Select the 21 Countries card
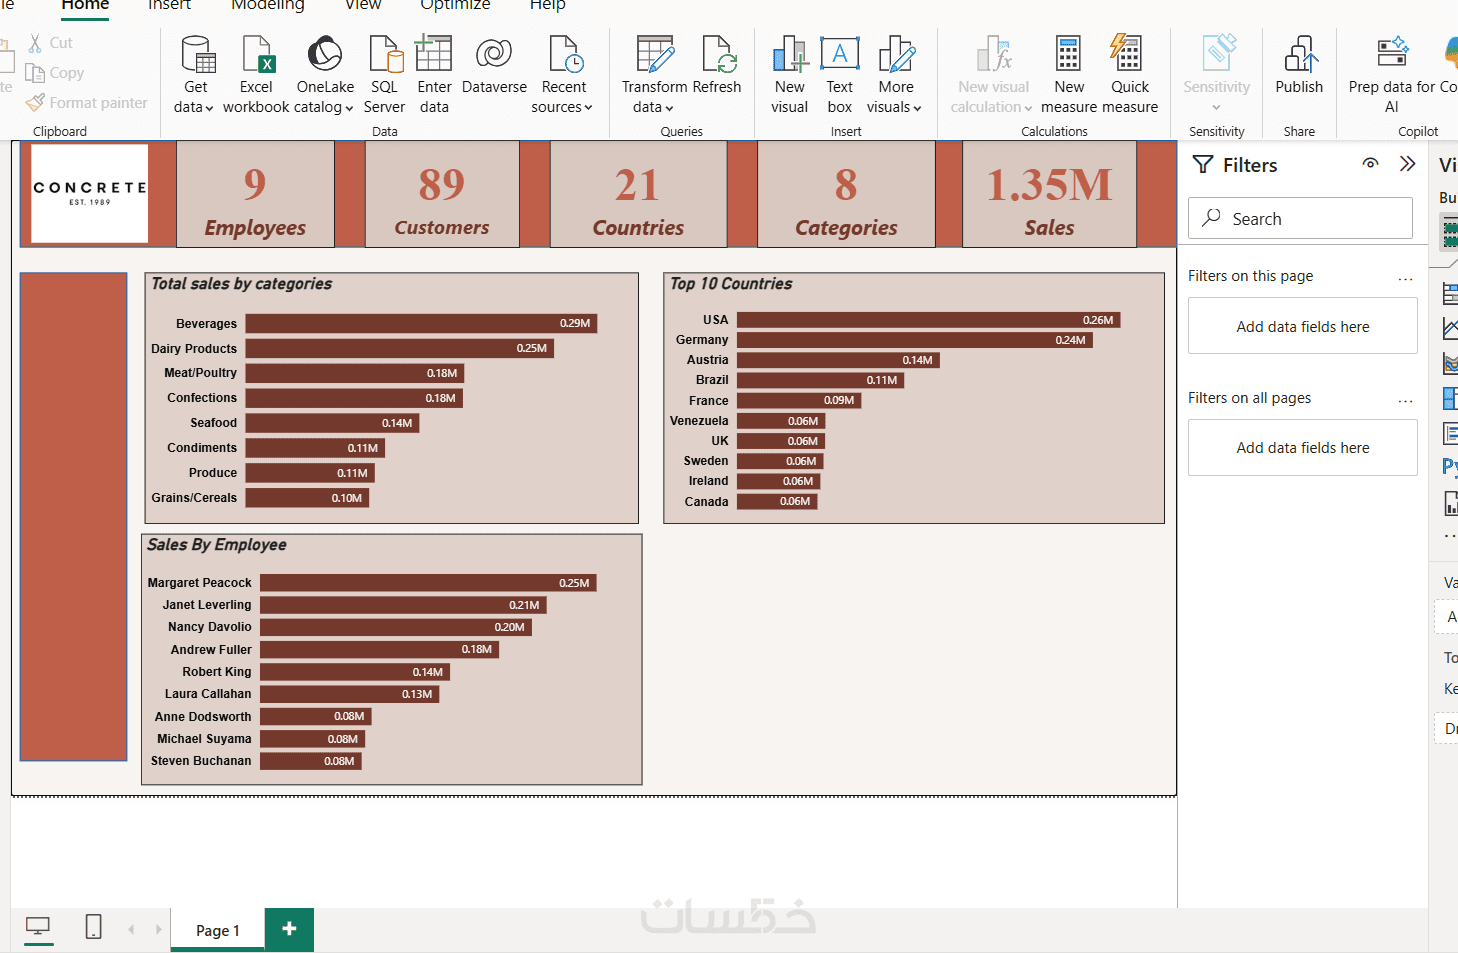The height and width of the screenshot is (953, 1458). point(638,194)
